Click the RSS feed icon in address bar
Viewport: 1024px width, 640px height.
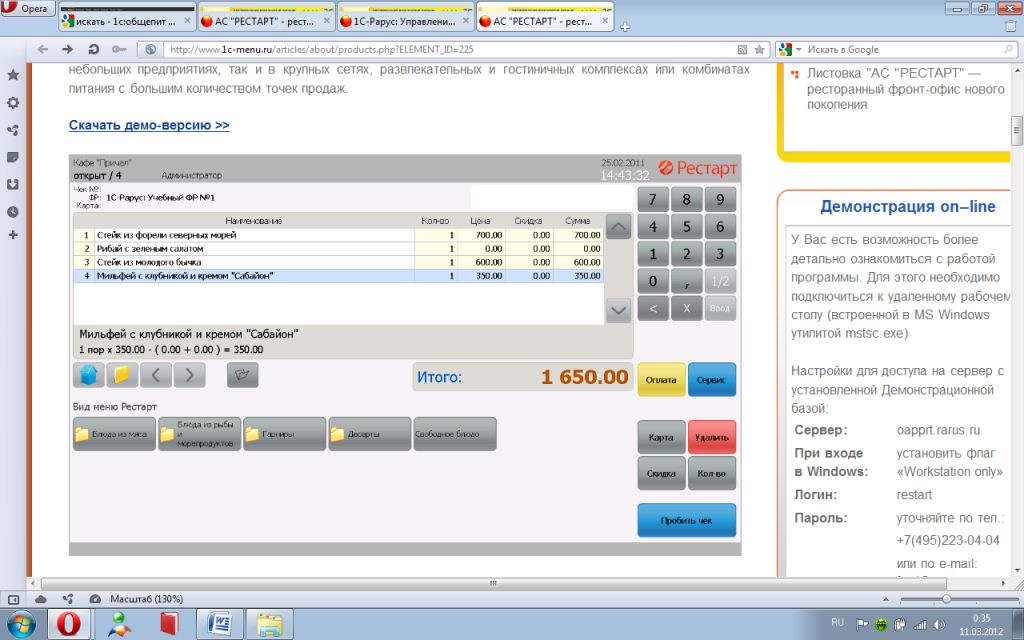(742, 49)
